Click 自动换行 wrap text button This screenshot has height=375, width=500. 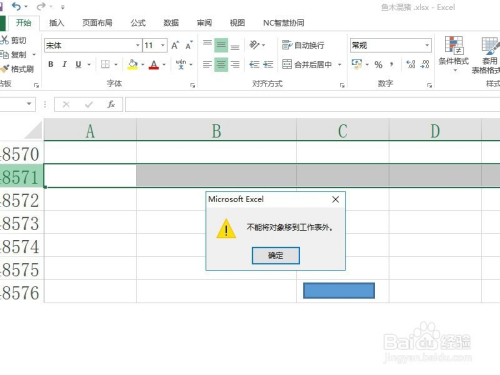tap(303, 45)
